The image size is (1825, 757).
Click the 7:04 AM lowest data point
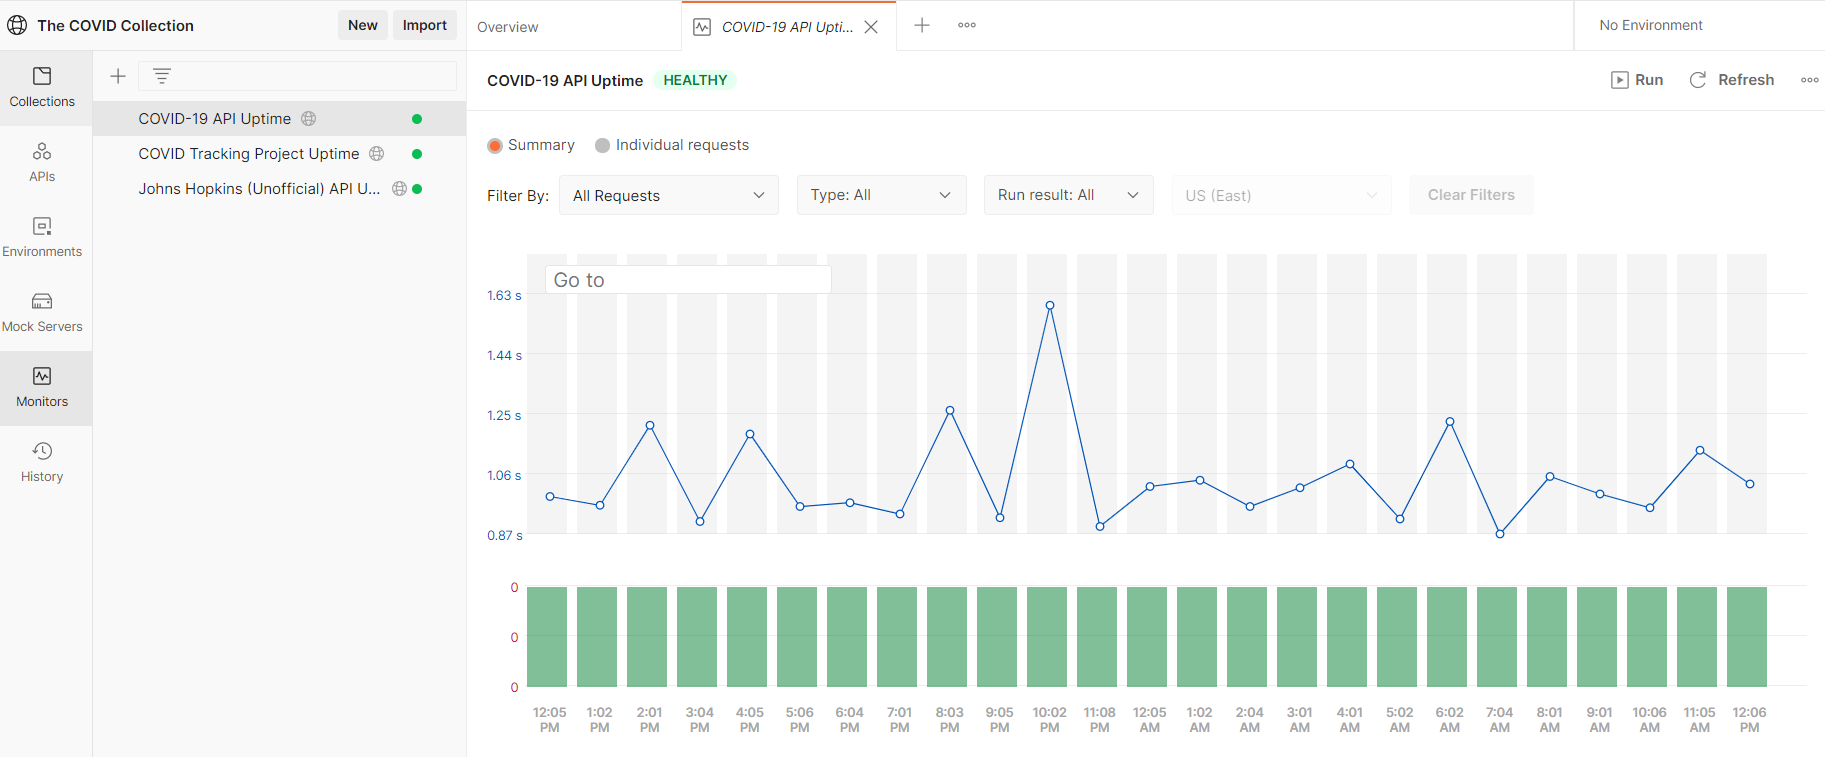[1500, 534]
